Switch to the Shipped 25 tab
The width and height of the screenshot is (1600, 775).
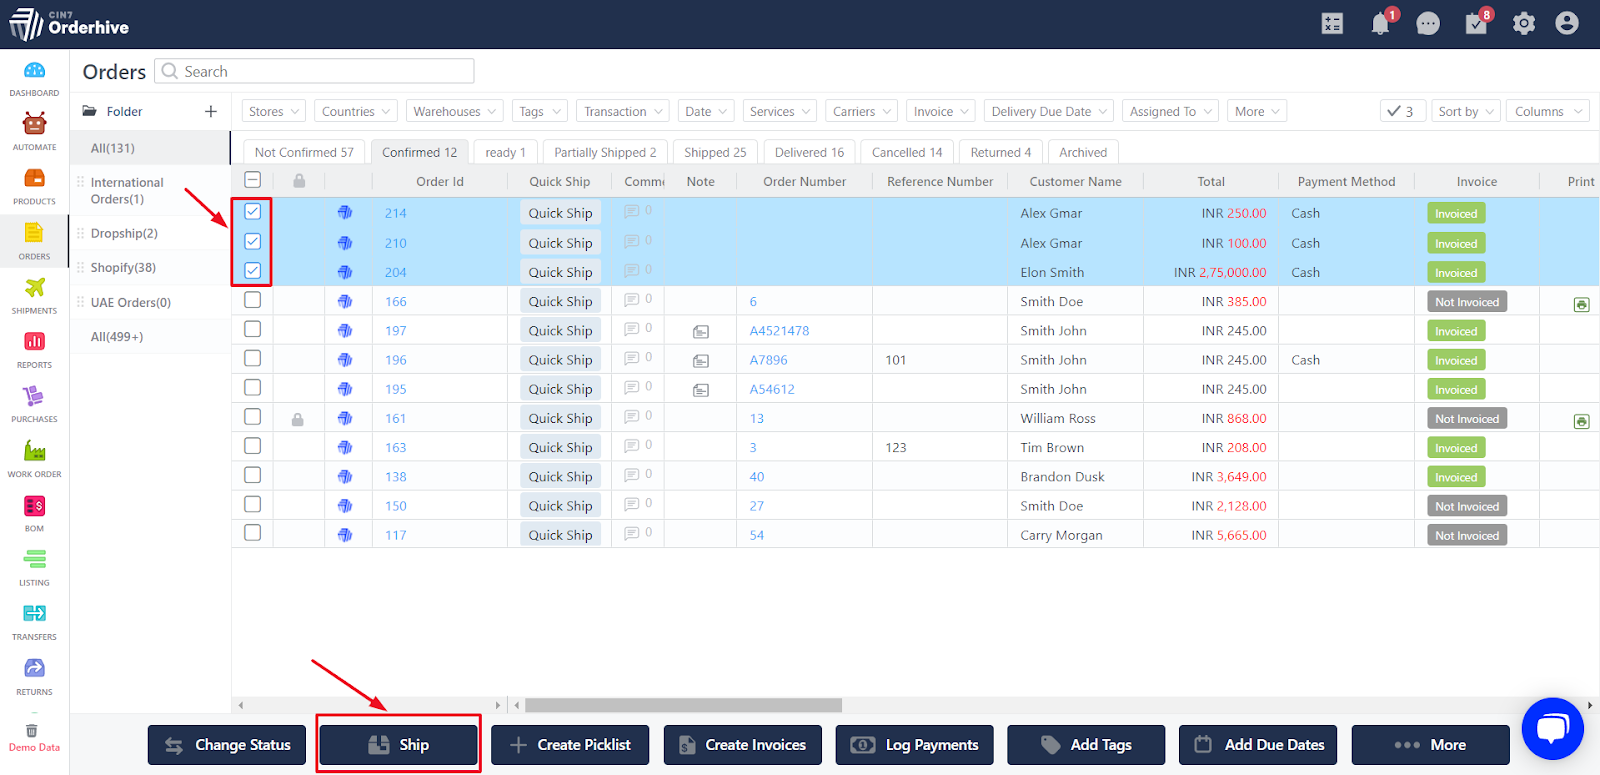[715, 152]
